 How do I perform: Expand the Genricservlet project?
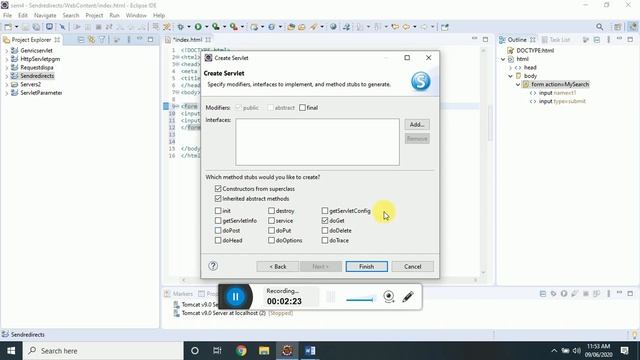coord(7,51)
